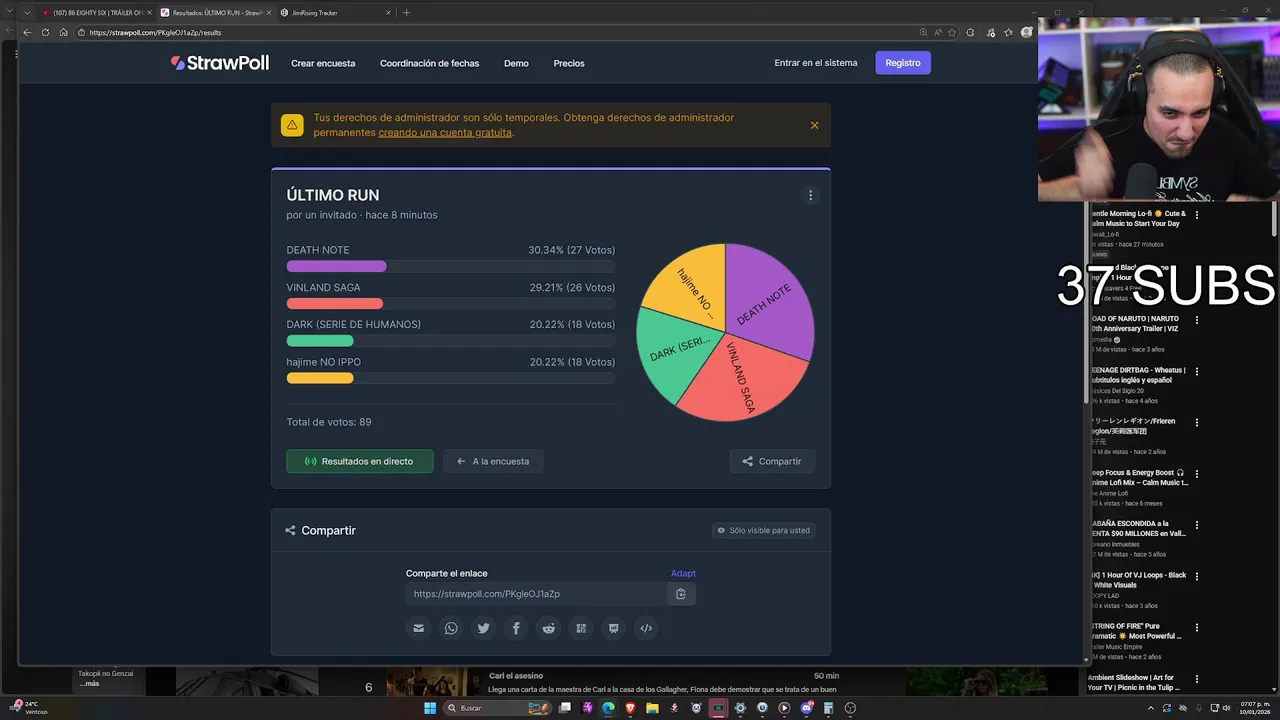This screenshot has height=720, width=1280.
Task: Open options for 1 Hour Of VJ Loops video
Action: pyautogui.click(x=1197, y=576)
